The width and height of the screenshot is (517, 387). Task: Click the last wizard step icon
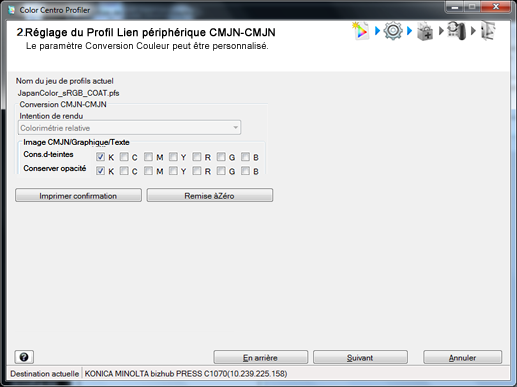[x=488, y=31]
